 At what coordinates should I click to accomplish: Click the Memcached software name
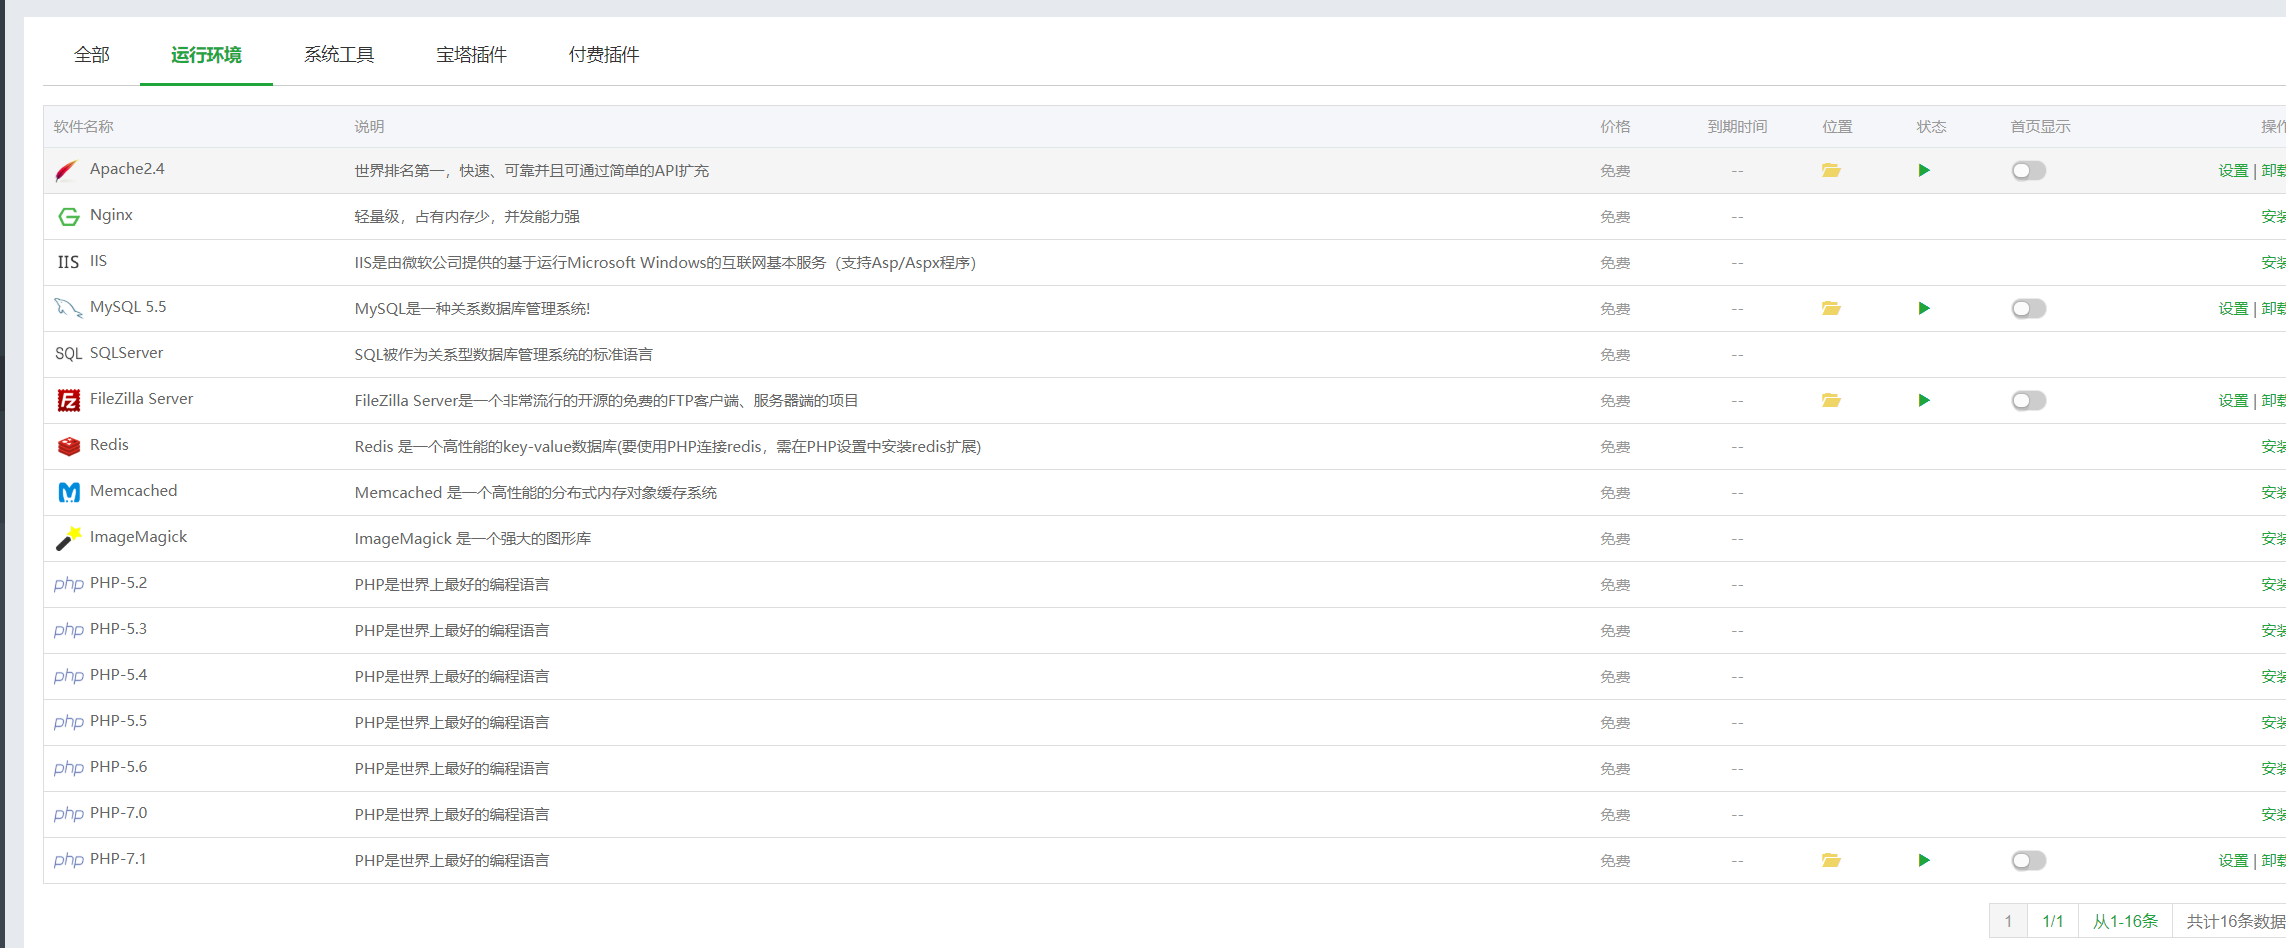[133, 491]
